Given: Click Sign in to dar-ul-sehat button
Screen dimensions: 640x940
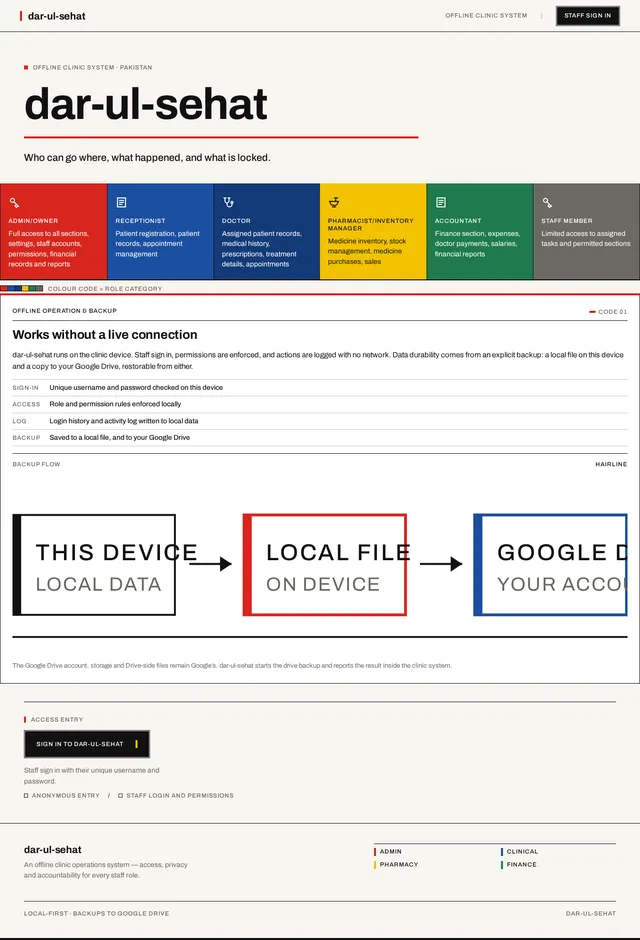Looking at the screenshot, I should click(87, 744).
